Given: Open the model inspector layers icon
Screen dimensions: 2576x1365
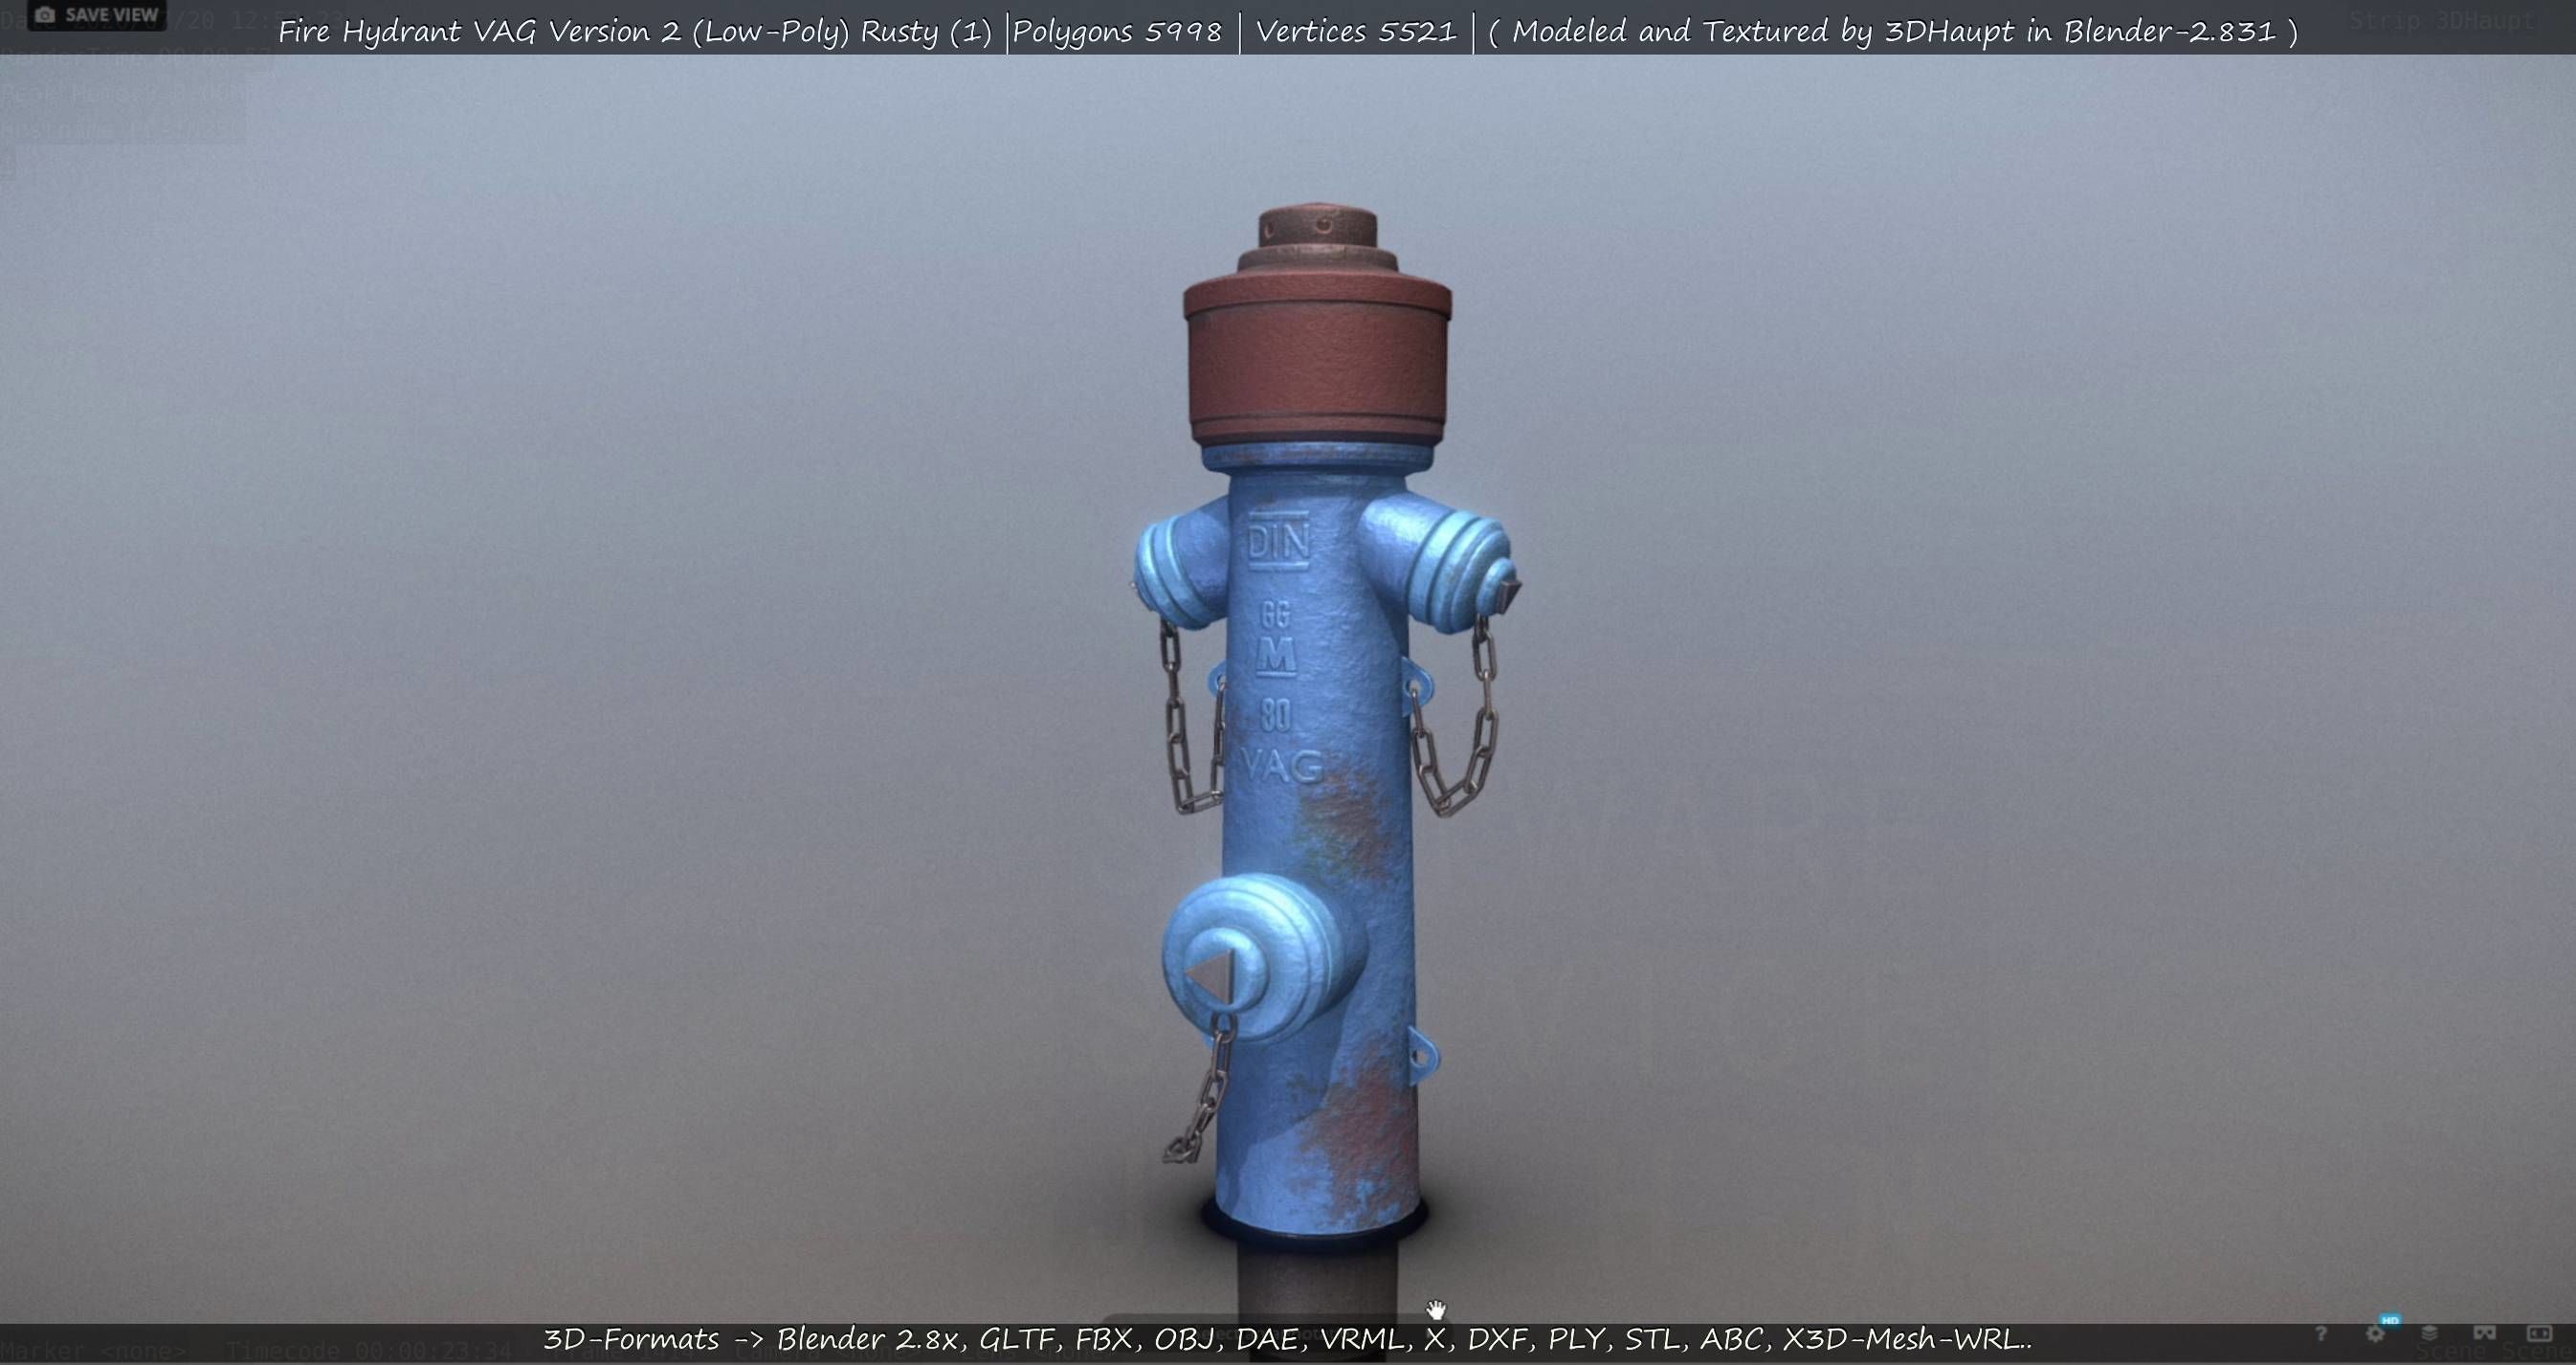Looking at the screenshot, I should click(2429, 1333).
